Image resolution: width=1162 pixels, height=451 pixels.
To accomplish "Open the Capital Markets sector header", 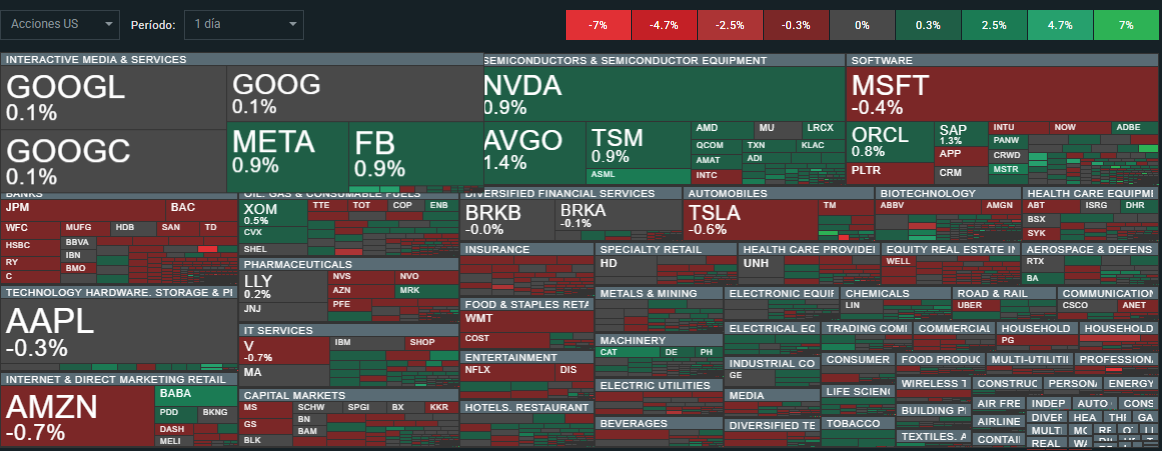I will coord(349,395).
